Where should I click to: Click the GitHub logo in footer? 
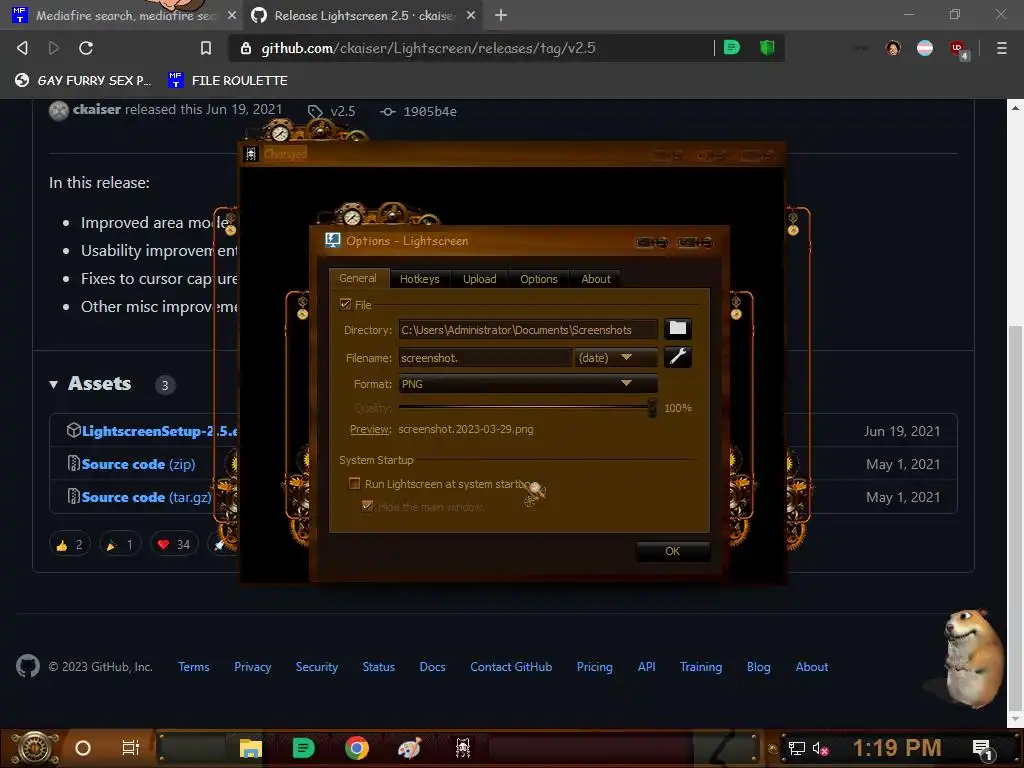[27, 666]
